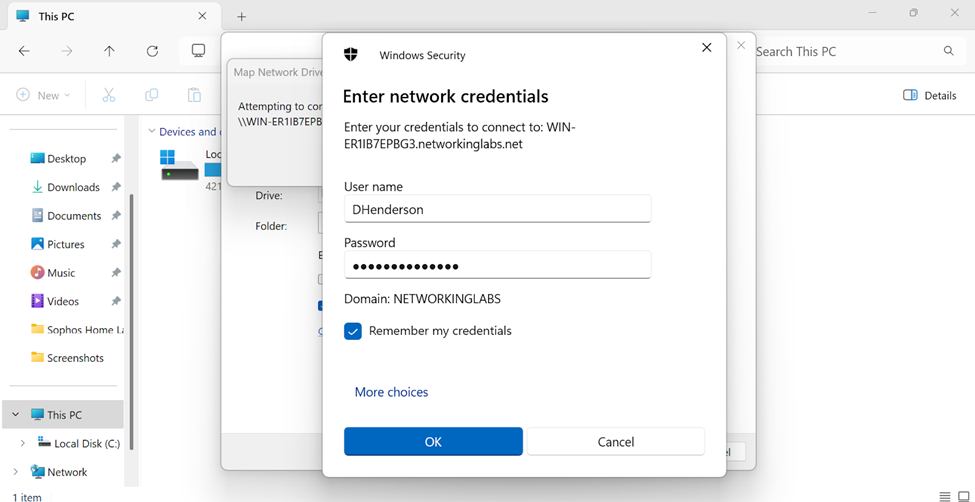The image size is (975, 502).
Task: Toggle the Details pane button
Action: (930, 95)
